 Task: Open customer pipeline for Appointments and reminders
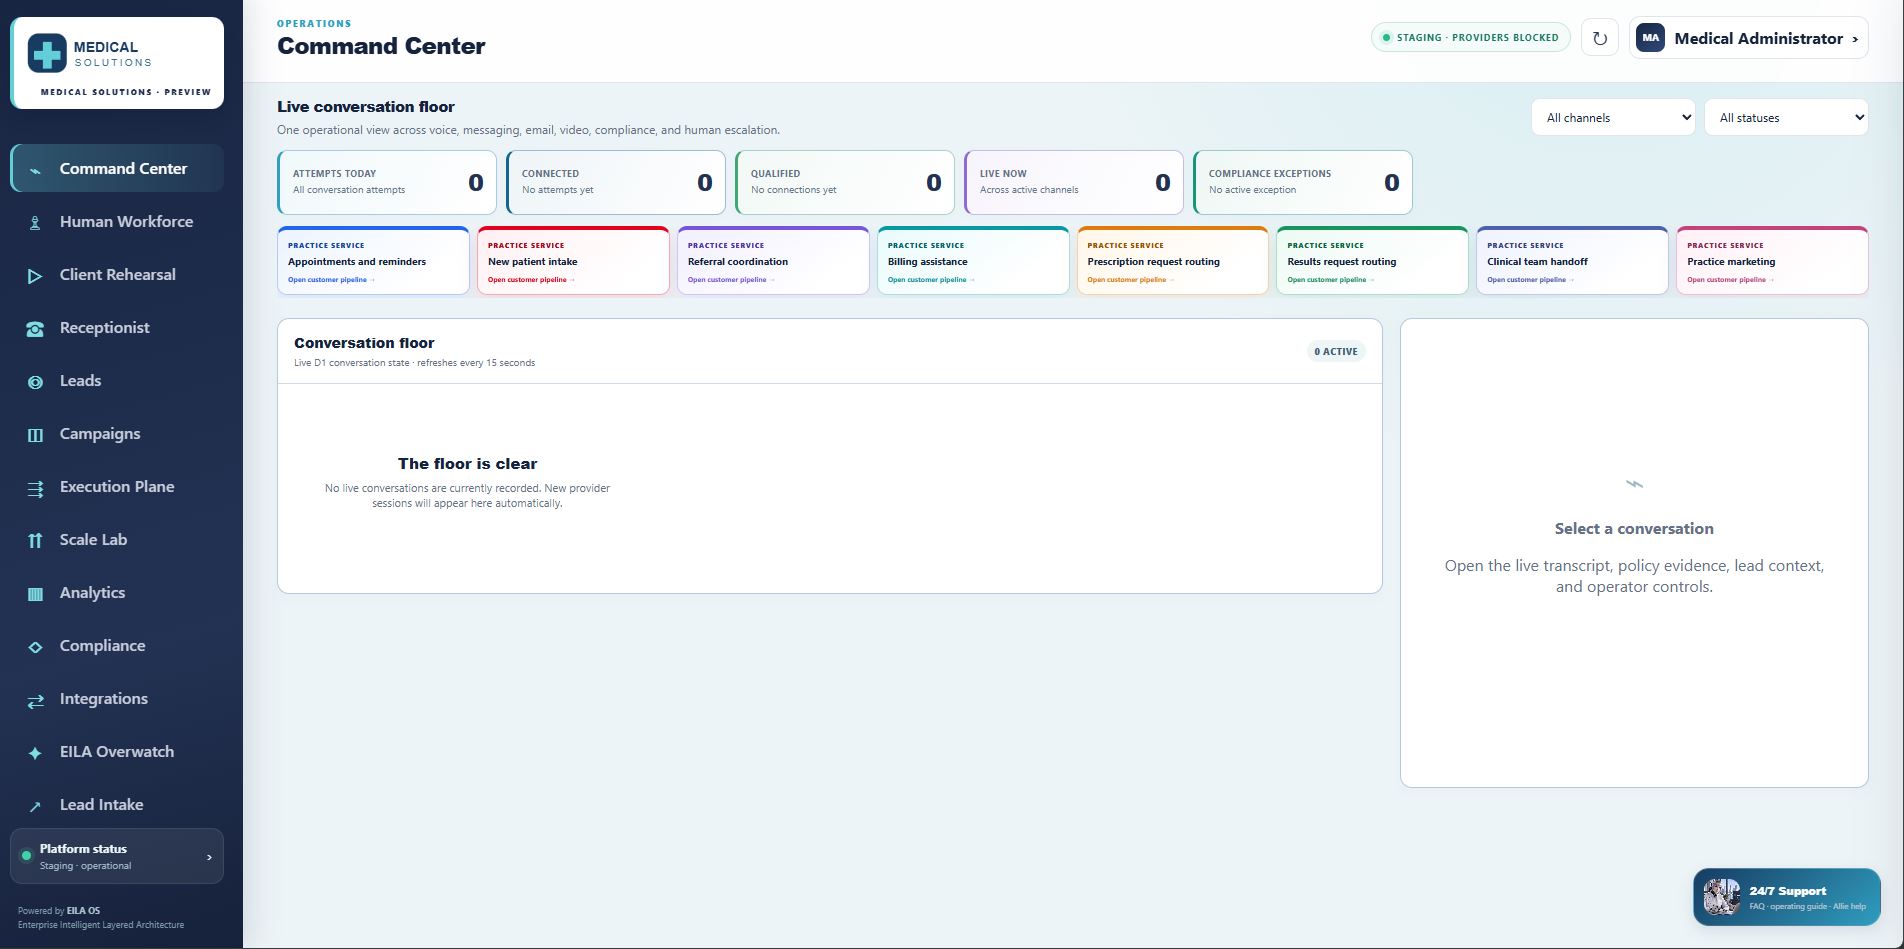[x=331, y=280]
